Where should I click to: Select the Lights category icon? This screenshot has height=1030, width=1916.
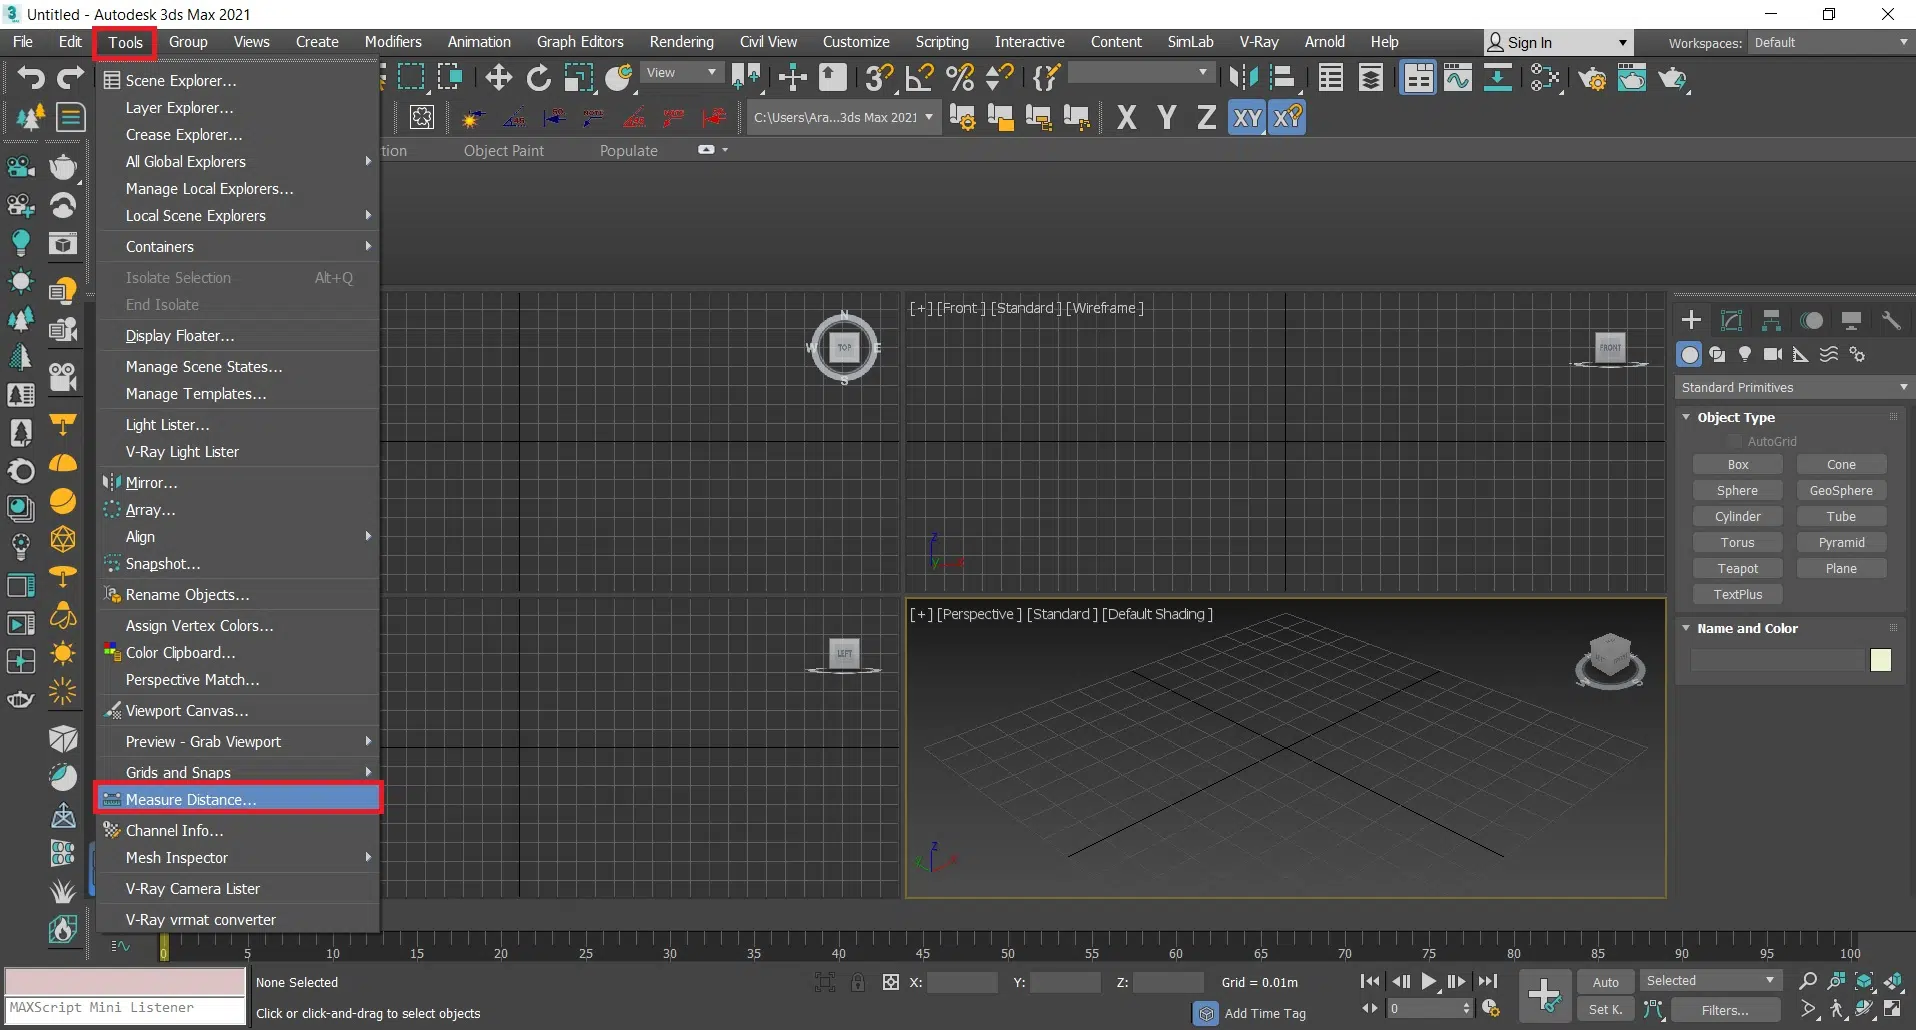[x=1745, y=354]
